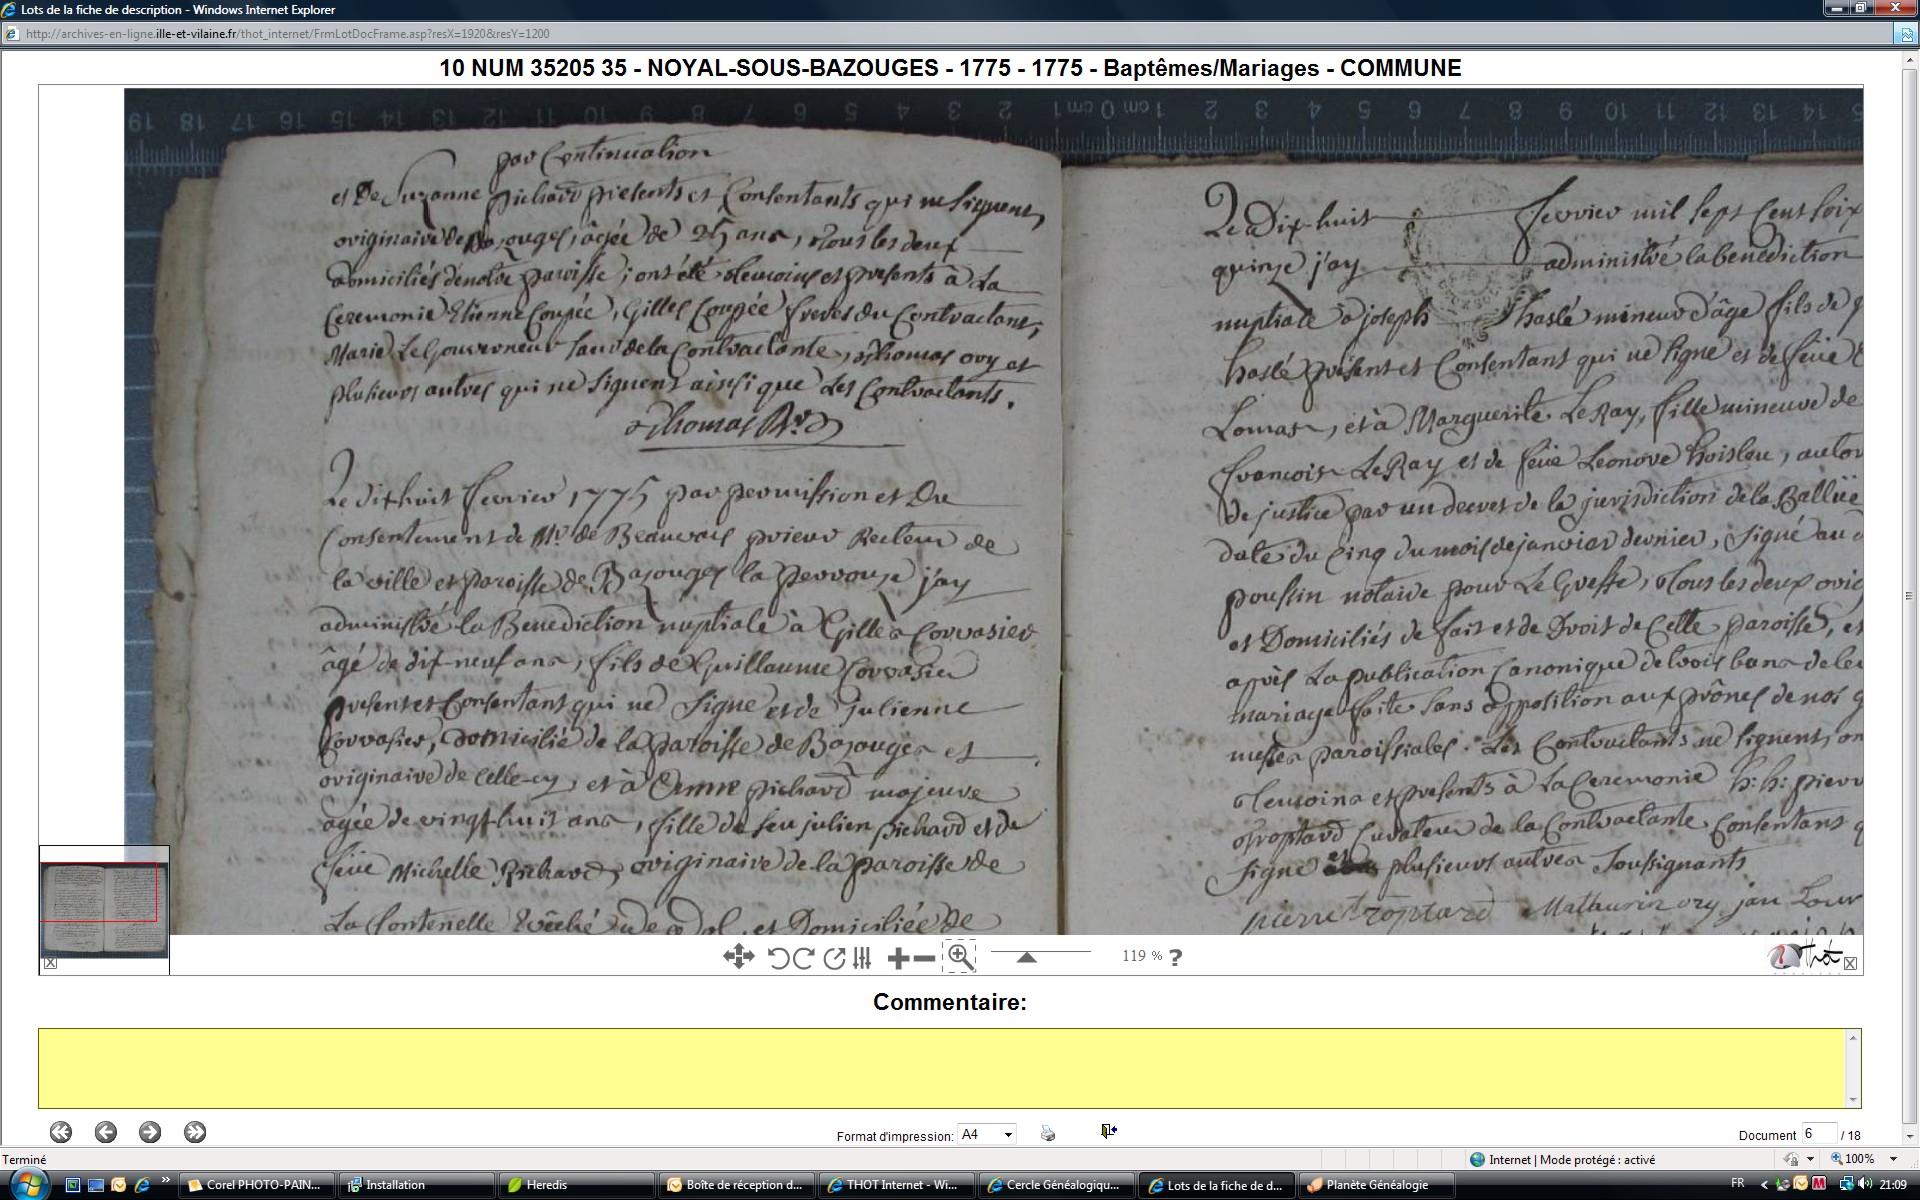The width and height of the screenshot is (1920, 1200).
Task: Click the Document page number field
Action: pyautogui.click(x=1818, y=1133)
